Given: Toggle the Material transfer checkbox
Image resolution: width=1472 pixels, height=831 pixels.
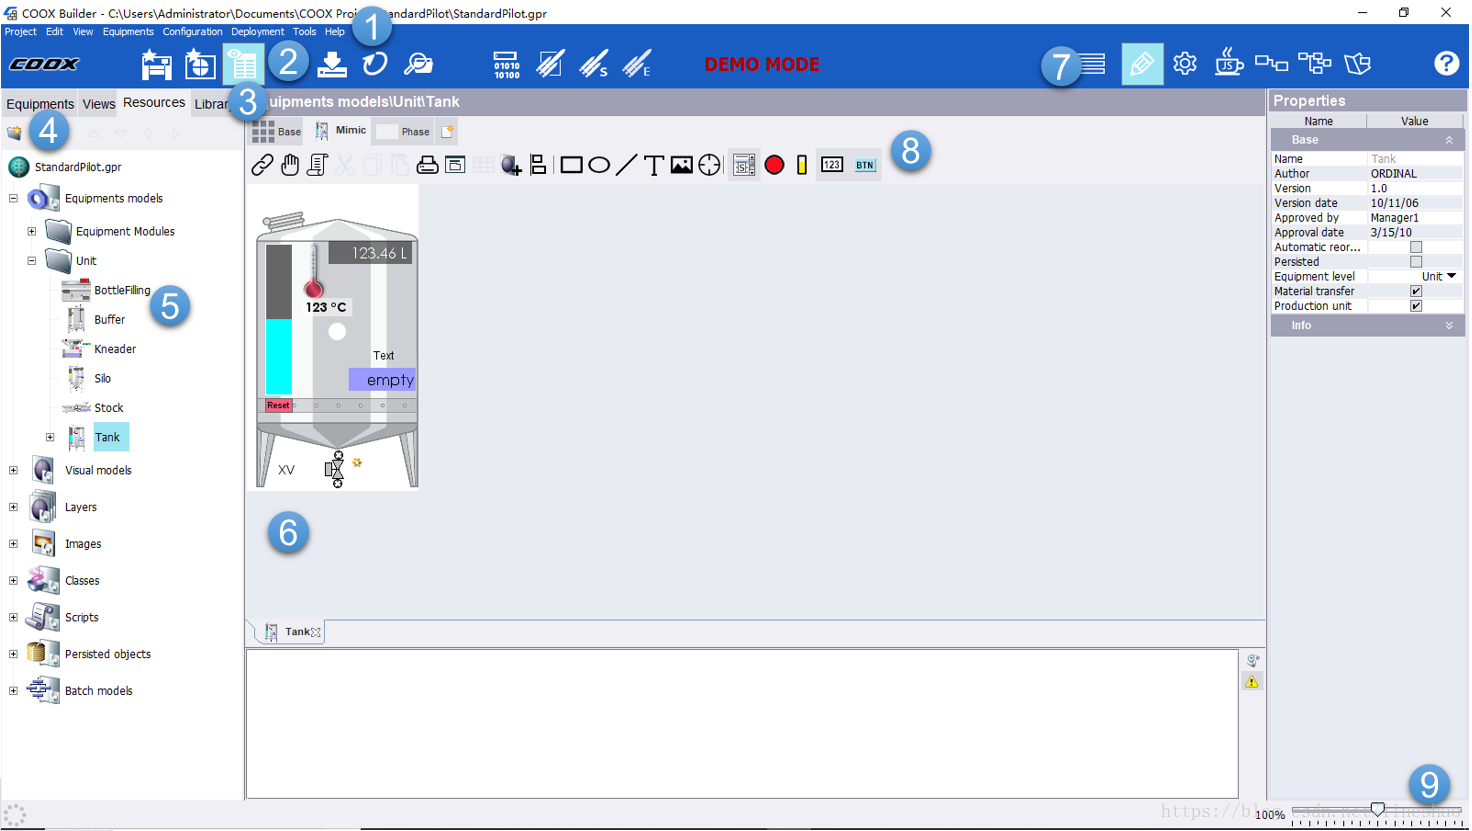Looking at the screenshot, I should pyautogui.click(x=1416, y=290).
